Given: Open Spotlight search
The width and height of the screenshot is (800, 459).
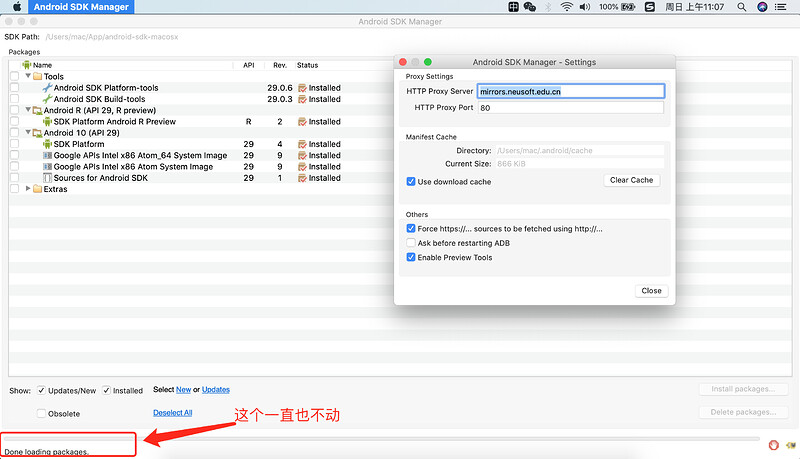Looking at the screenshot, I should [741, 7].
